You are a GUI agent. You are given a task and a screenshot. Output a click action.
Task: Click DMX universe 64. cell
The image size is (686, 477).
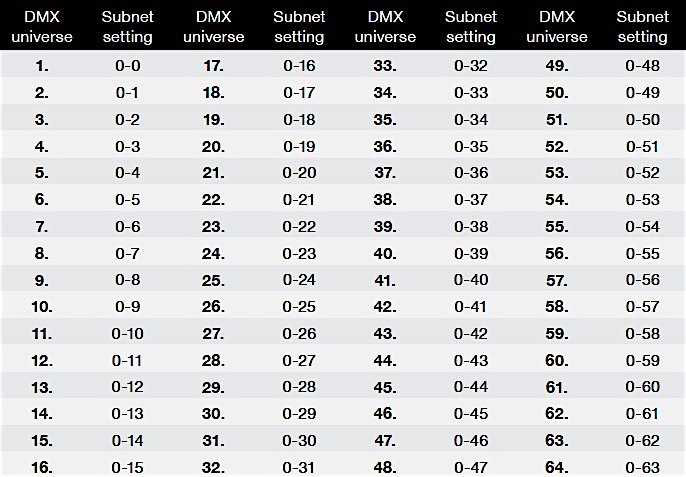[x=557, y=467]
